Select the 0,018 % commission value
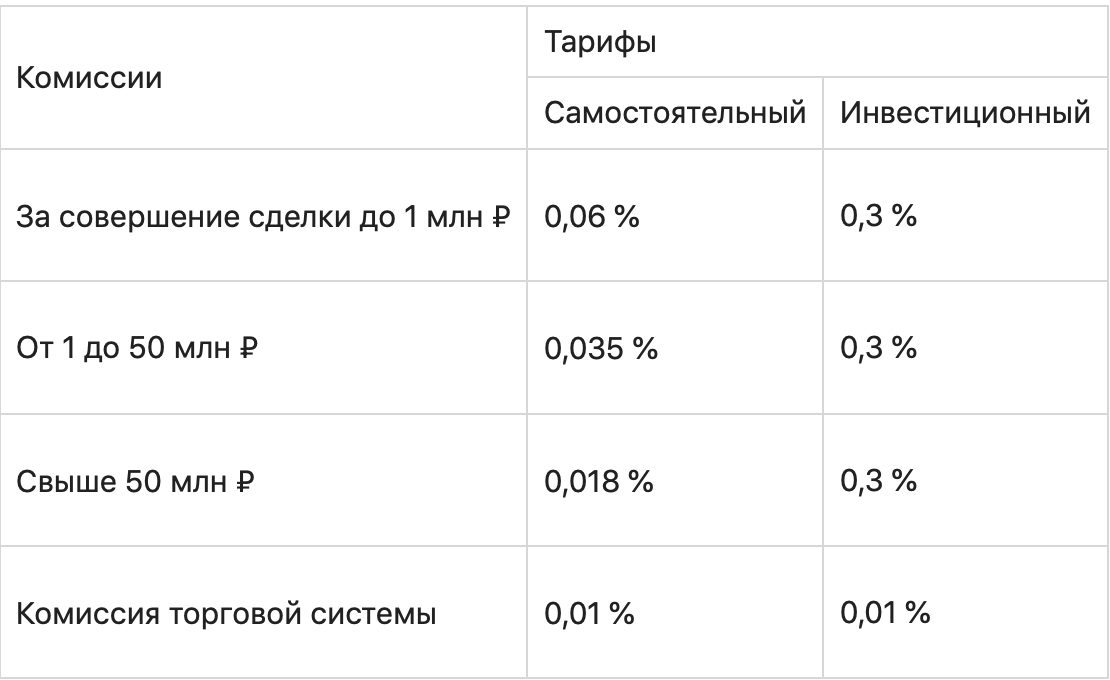This screenshot has width=1110, height=680. coord(599,481)
